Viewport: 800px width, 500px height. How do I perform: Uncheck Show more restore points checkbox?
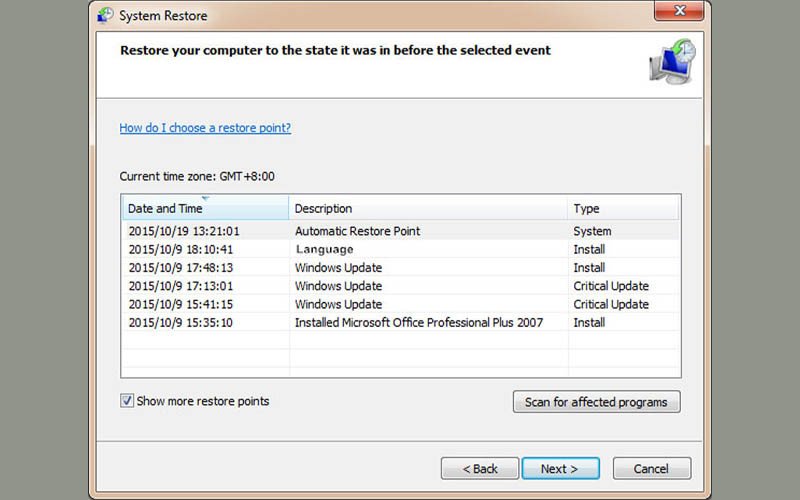coord(127,401)
